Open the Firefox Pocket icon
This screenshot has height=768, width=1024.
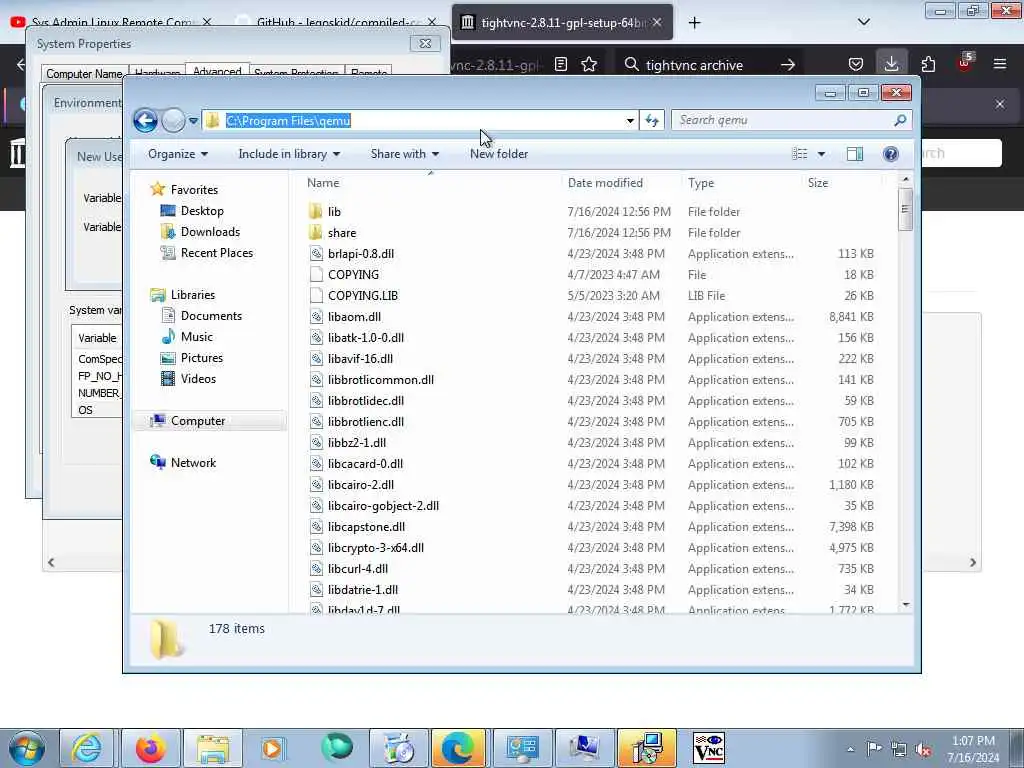[x=856, y=64]
